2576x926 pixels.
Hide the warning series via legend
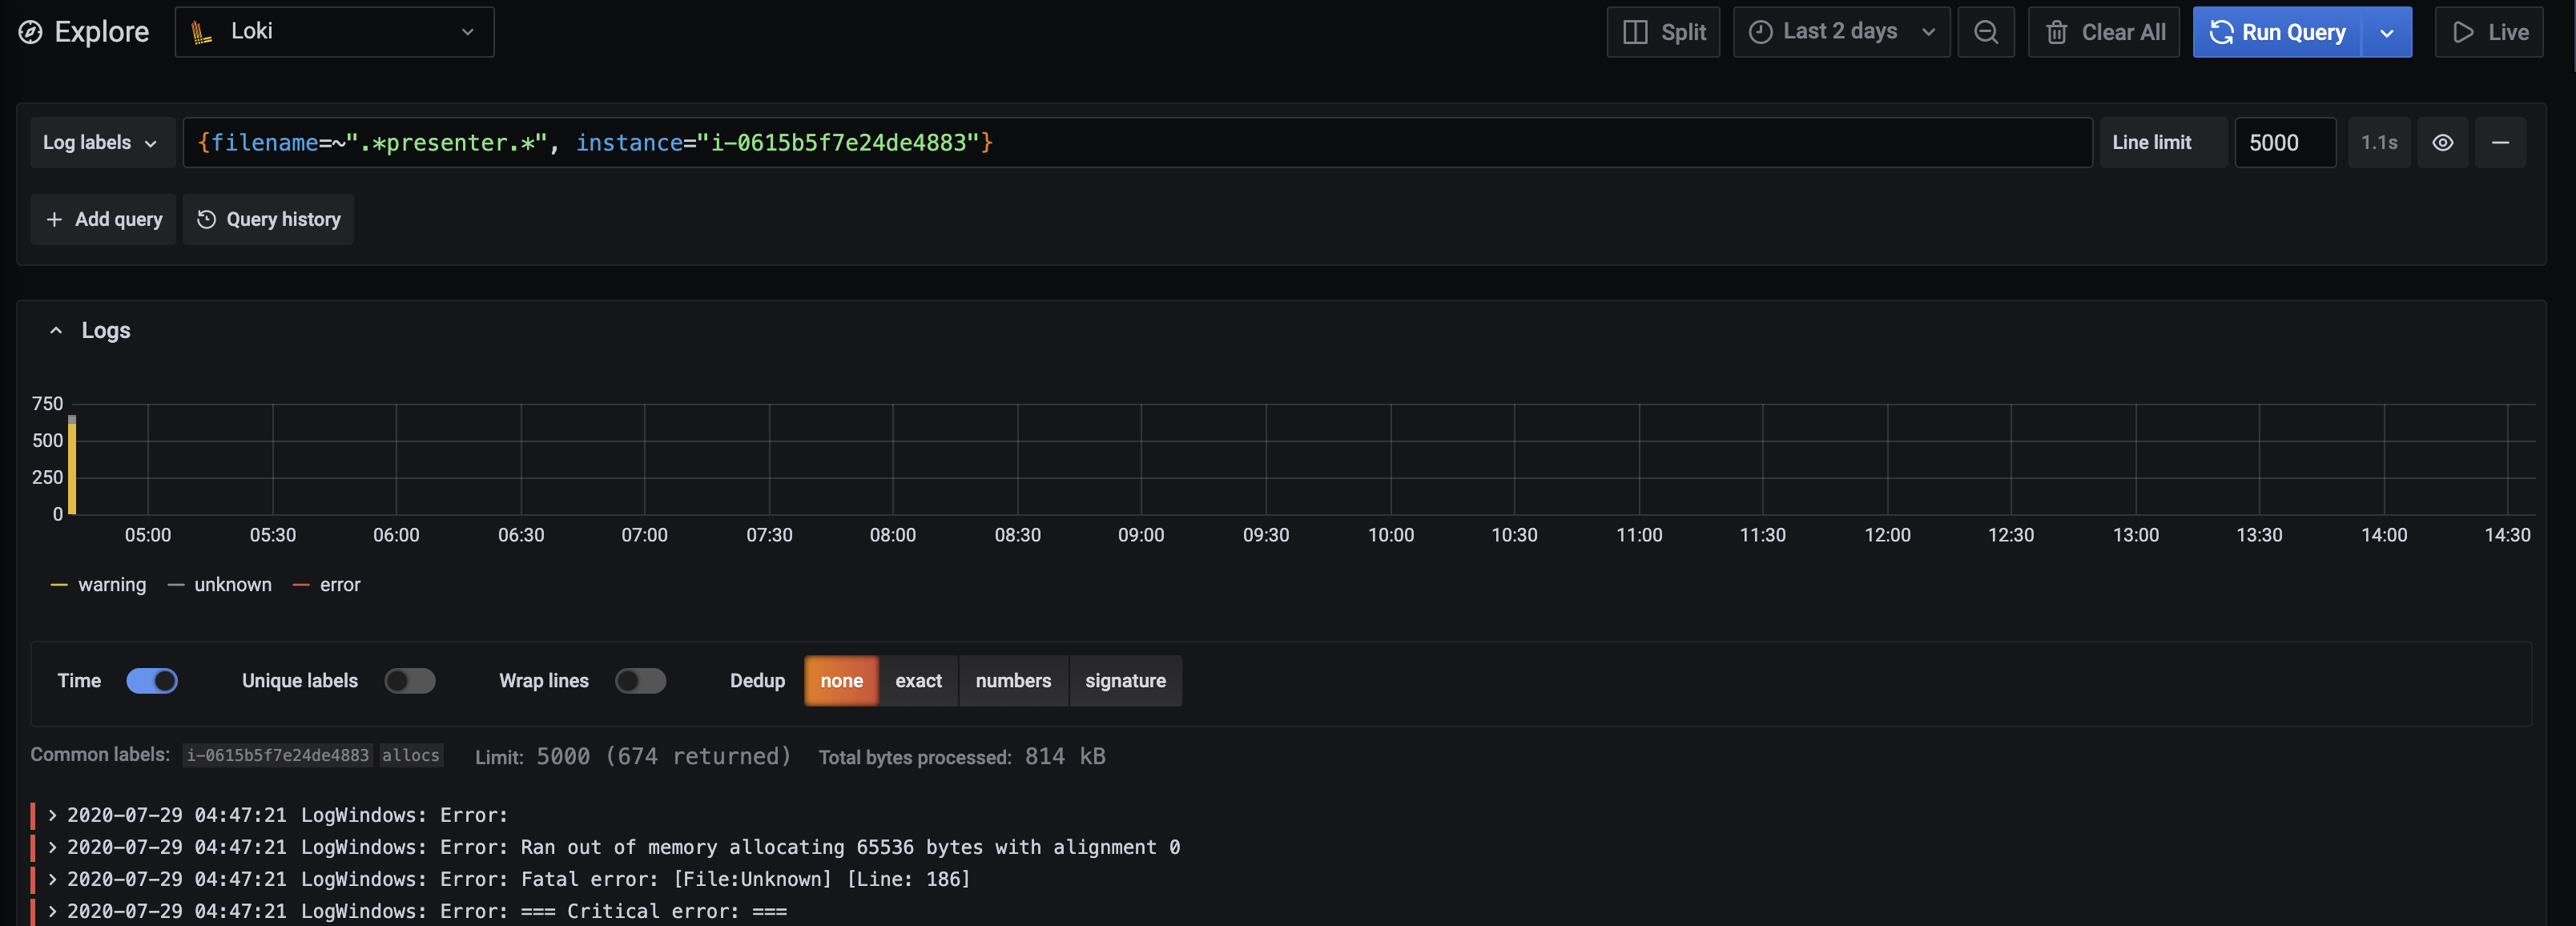[112, 584]
